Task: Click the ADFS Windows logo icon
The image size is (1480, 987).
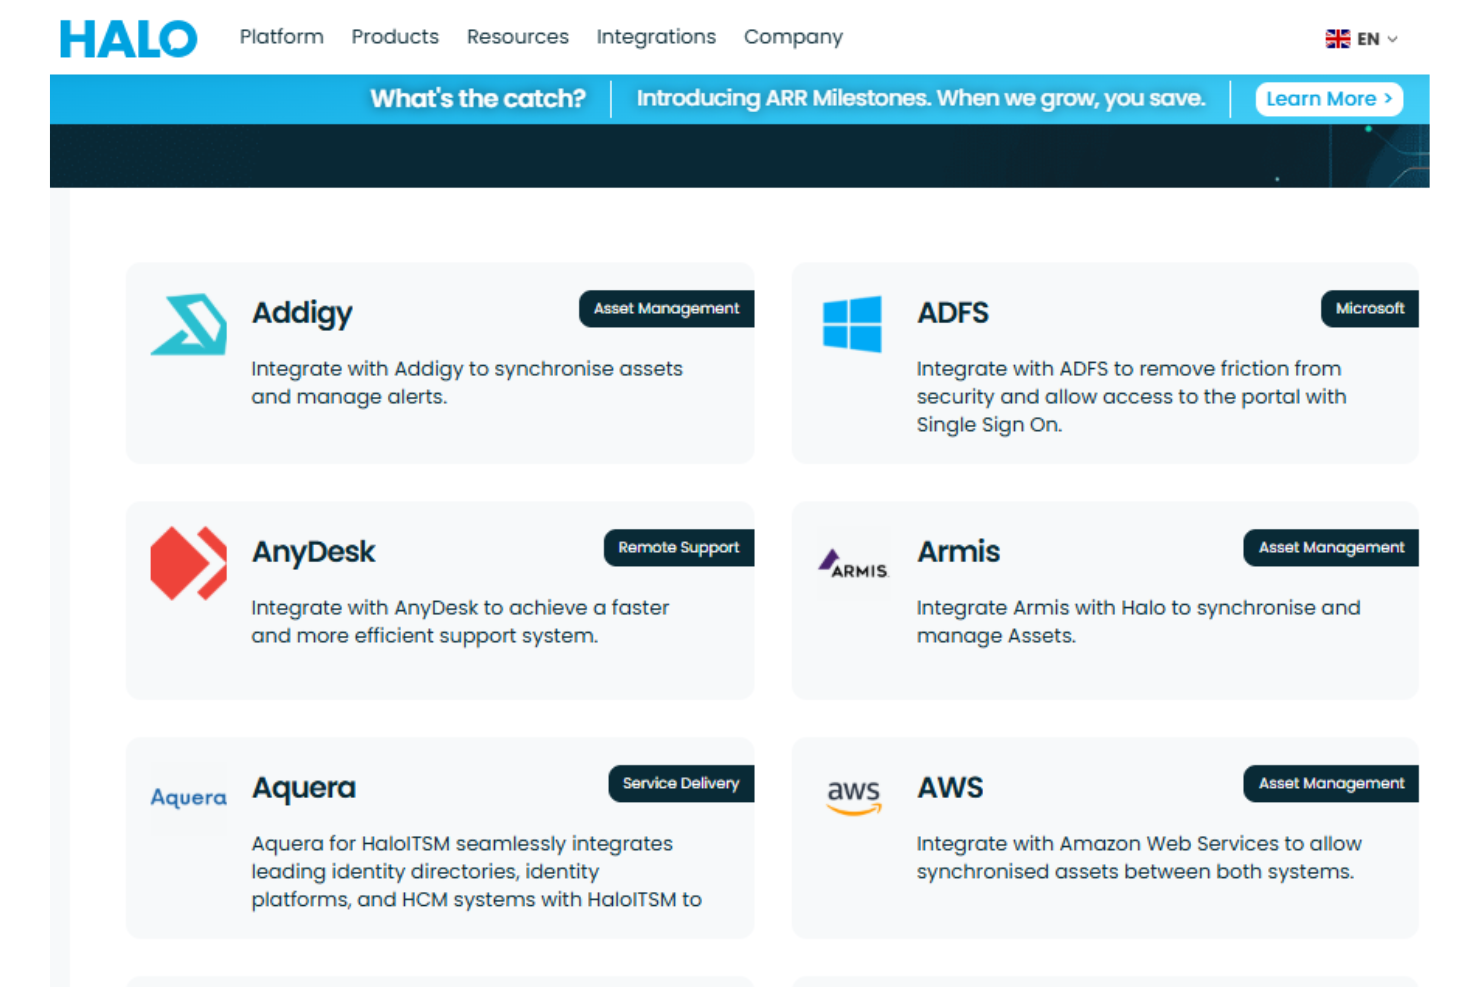Action: point(852,323)
